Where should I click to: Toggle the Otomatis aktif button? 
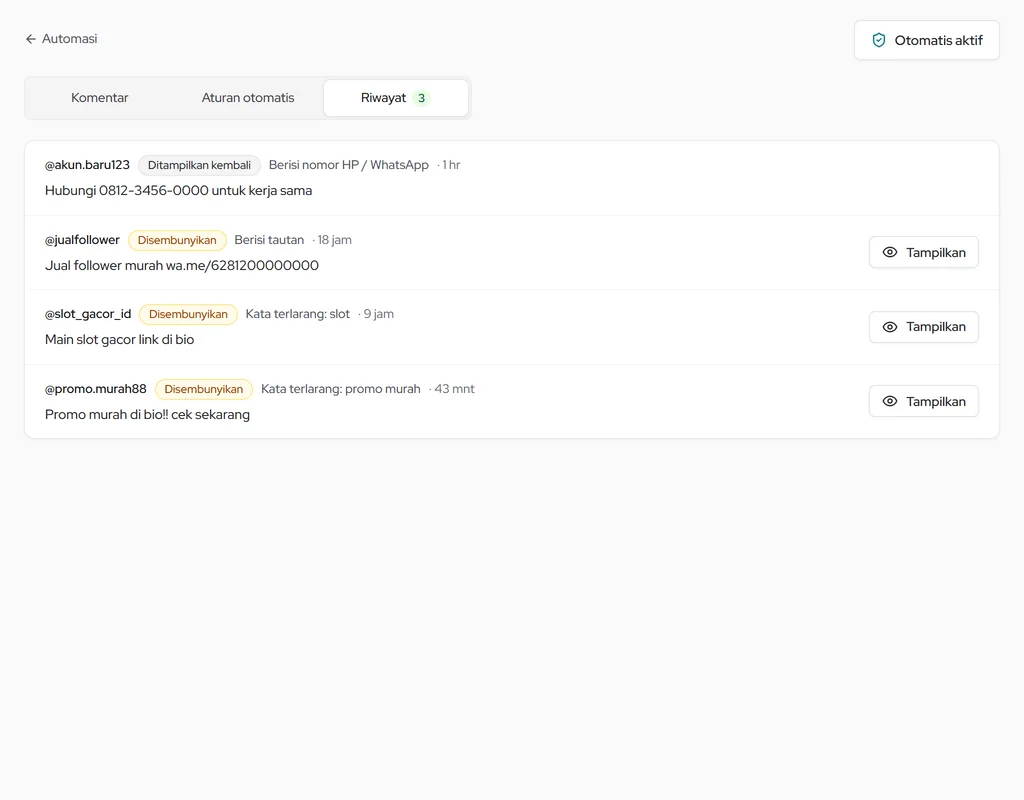[927, 40]
